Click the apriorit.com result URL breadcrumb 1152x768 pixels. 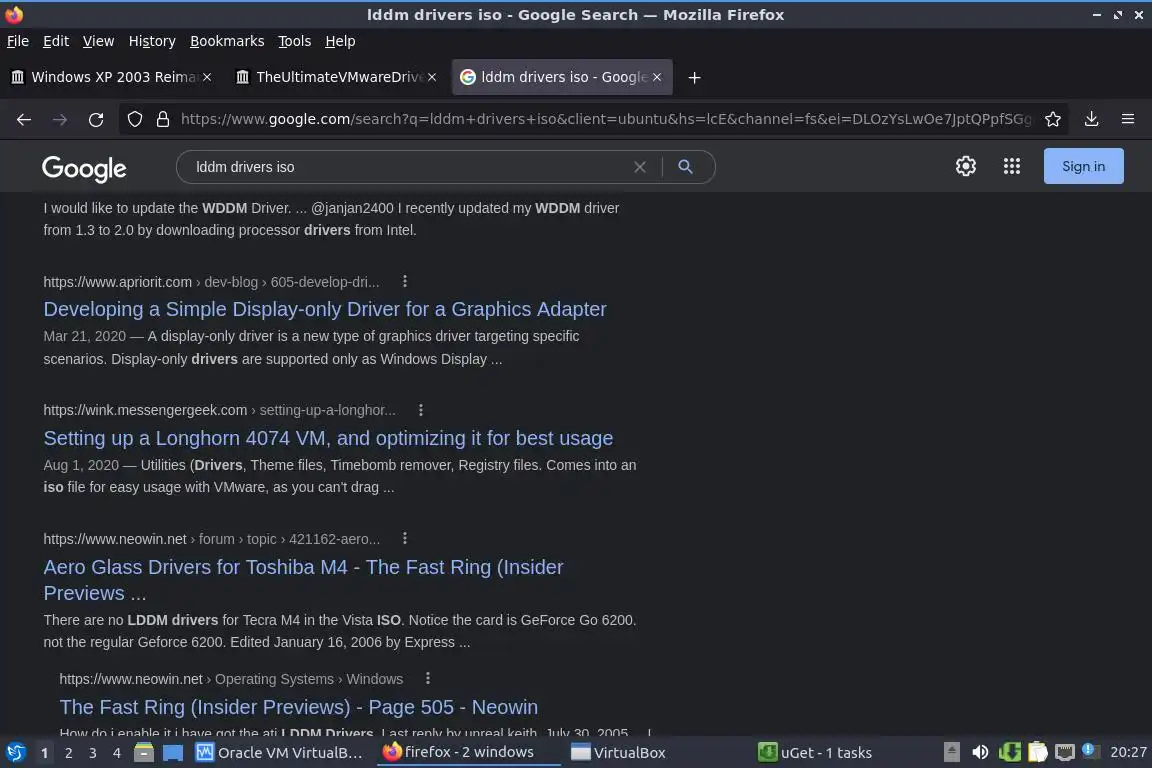point(212,281)
